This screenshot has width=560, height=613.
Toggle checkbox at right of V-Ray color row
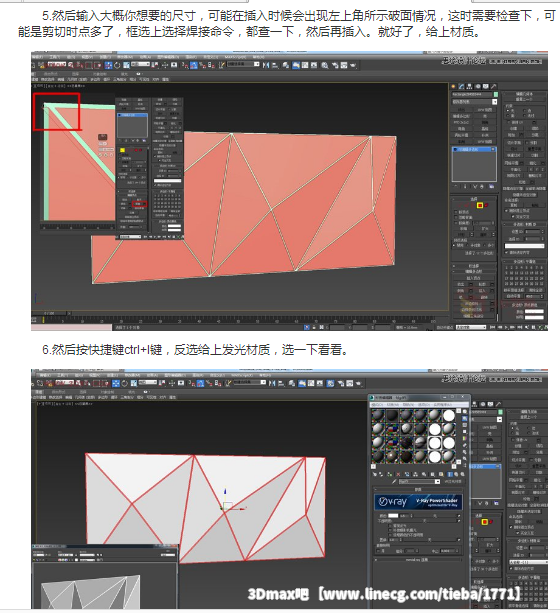pos(459,516)
